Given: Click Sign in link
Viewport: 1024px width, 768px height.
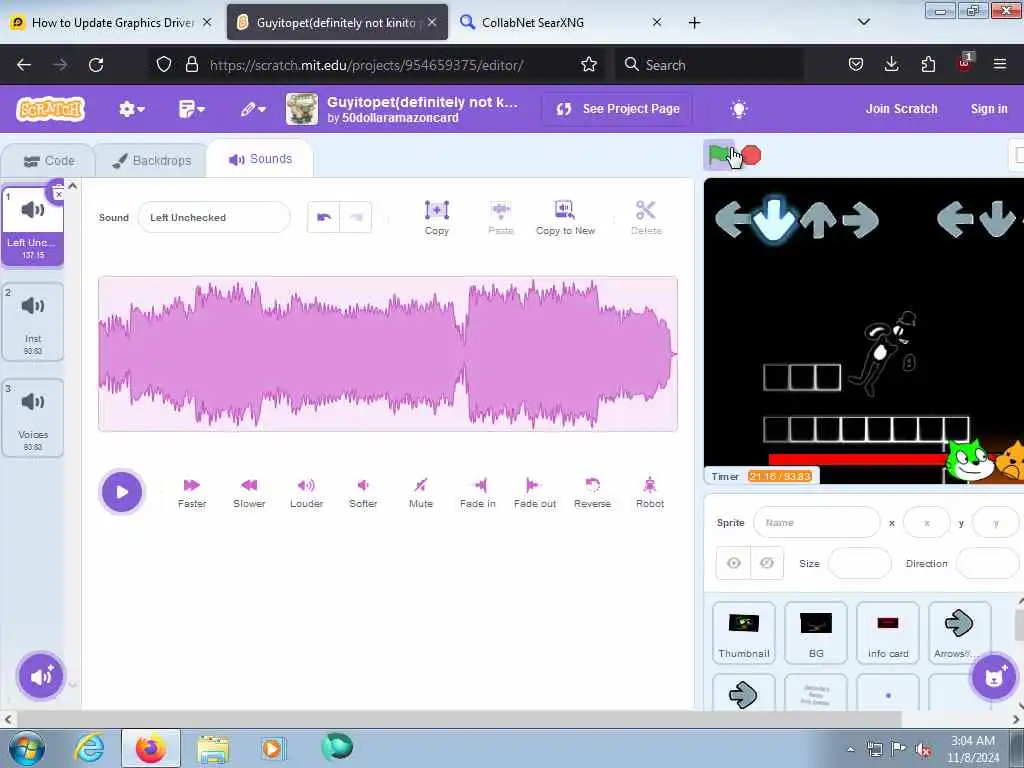Looking at the screenshot, I should click(989, 109).
